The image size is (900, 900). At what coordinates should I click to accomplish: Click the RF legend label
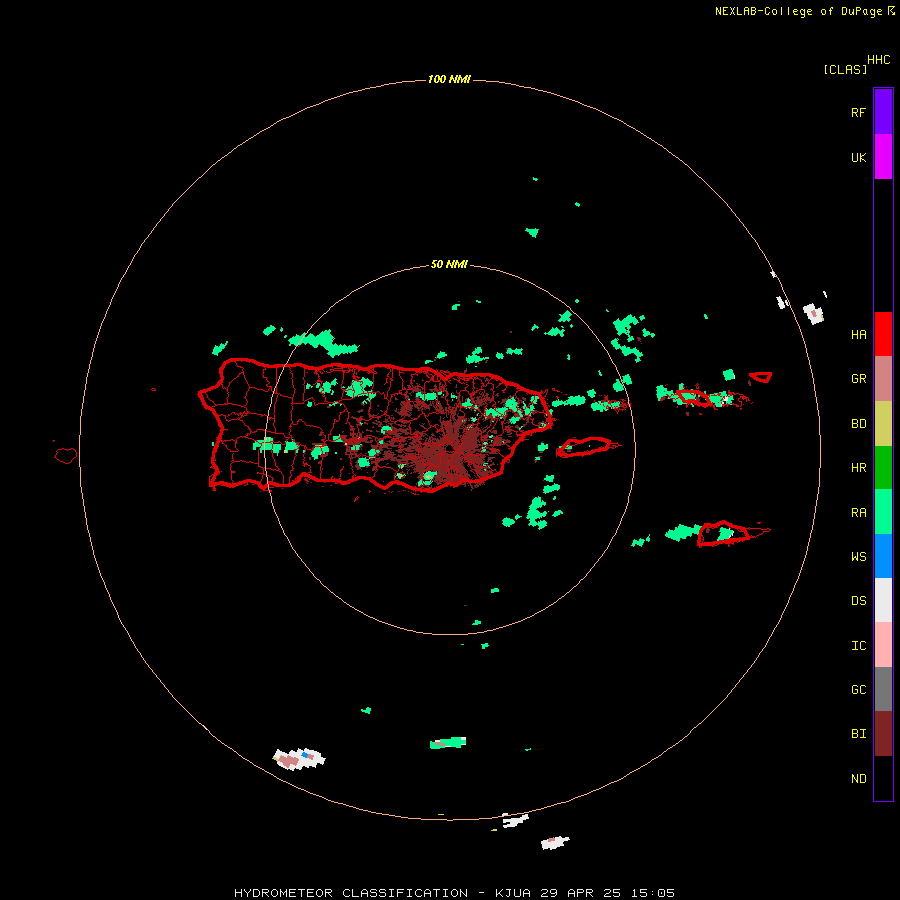pos(858,112)
